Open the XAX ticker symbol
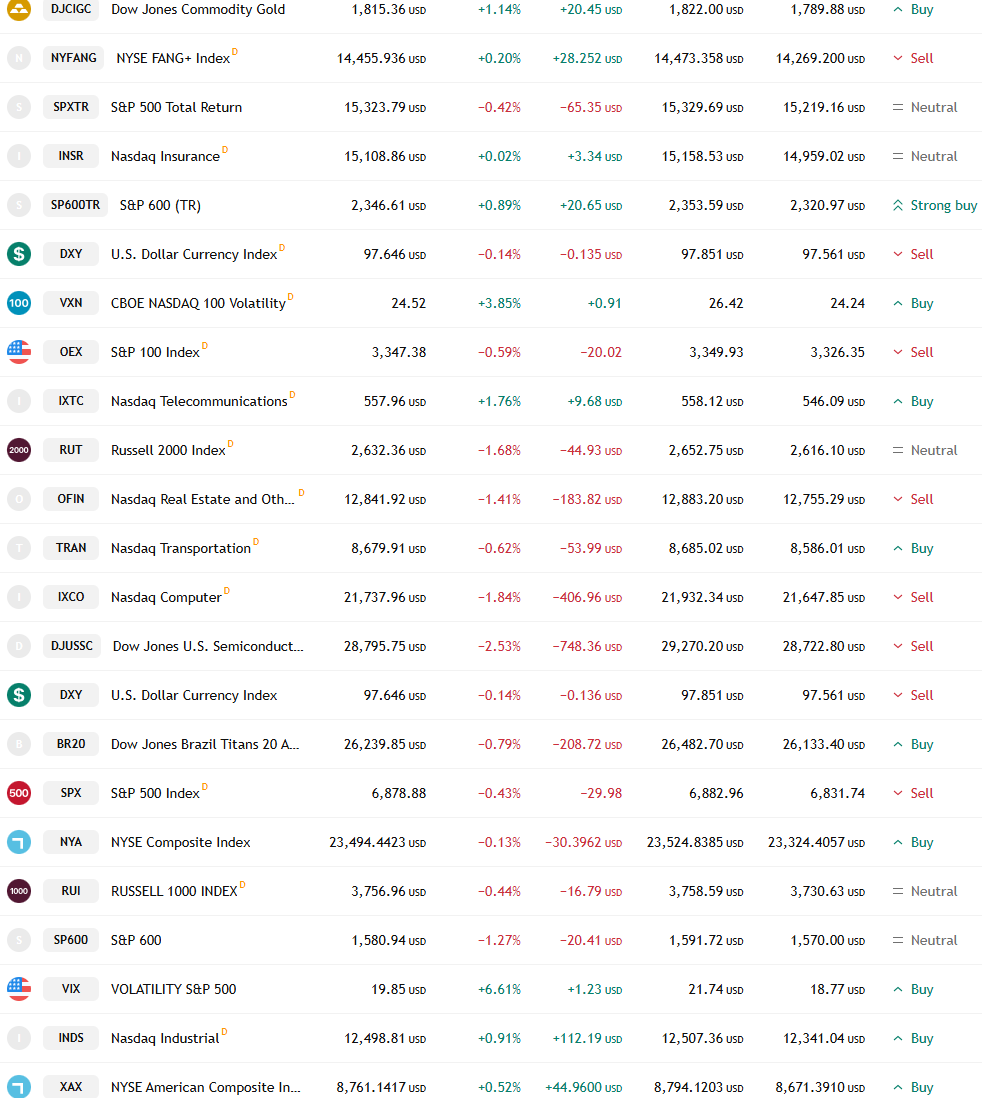The height and width of the screenshot is (1098, 982). (x=71, y=1087)
